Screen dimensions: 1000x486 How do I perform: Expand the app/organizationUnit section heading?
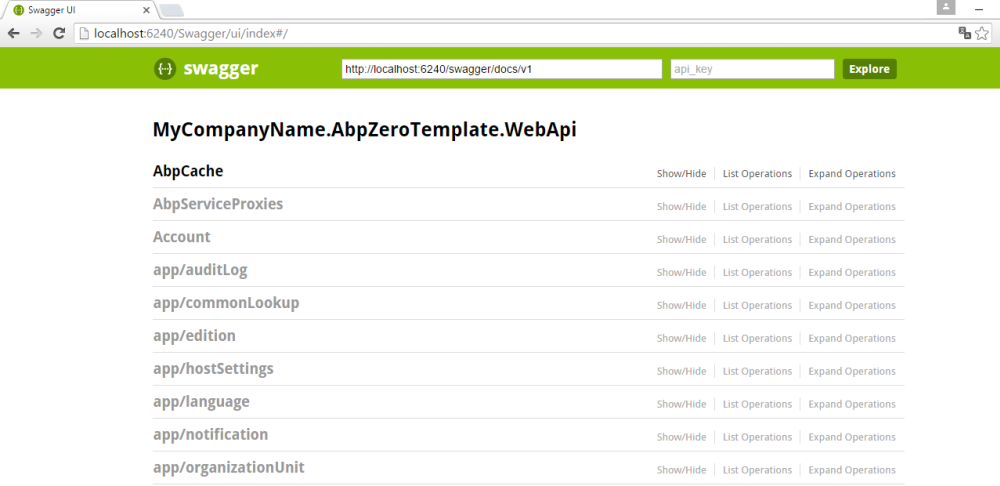[229, 468]
